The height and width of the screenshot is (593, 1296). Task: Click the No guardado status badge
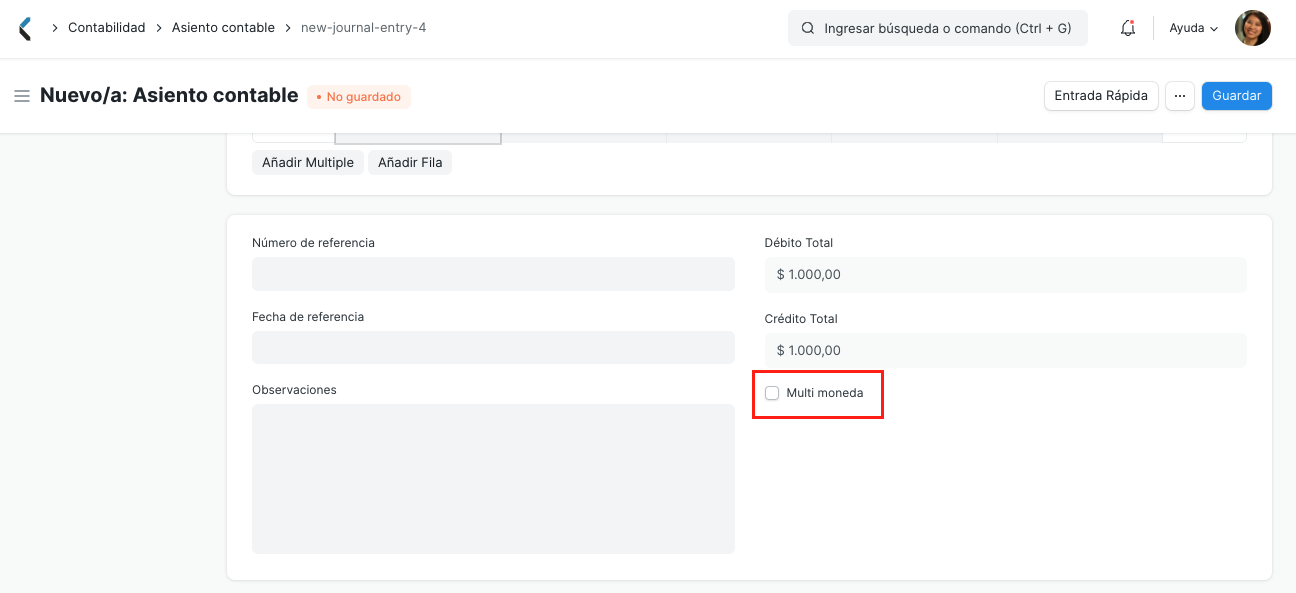point(359,97)
